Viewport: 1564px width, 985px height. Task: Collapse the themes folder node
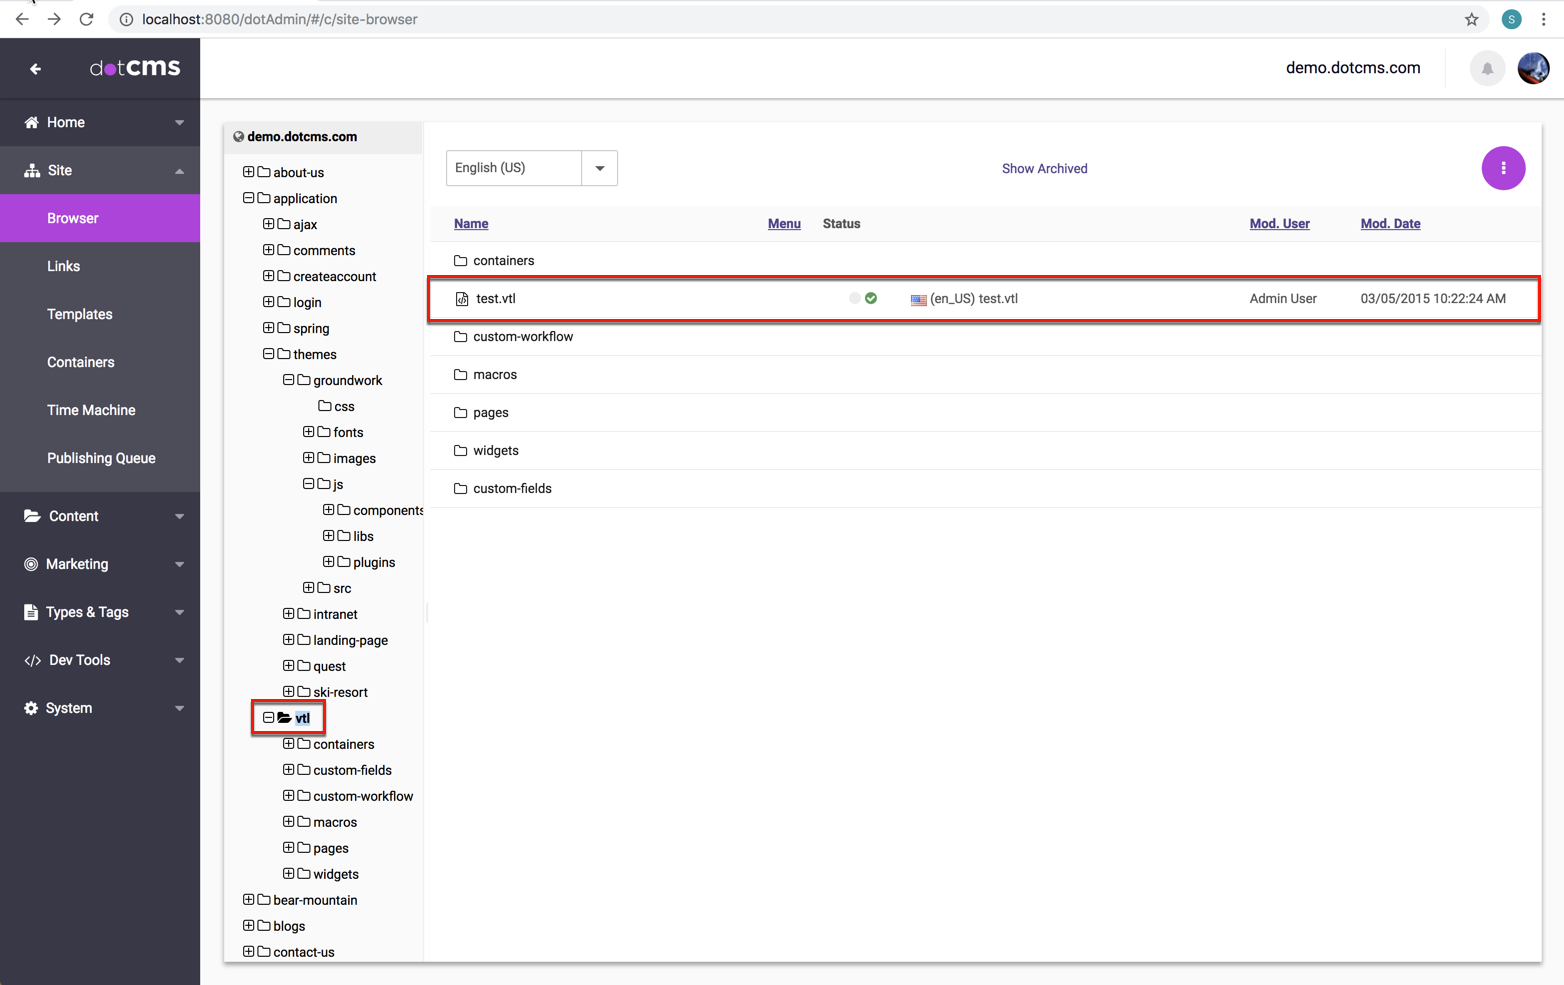[x=268, y=354]
